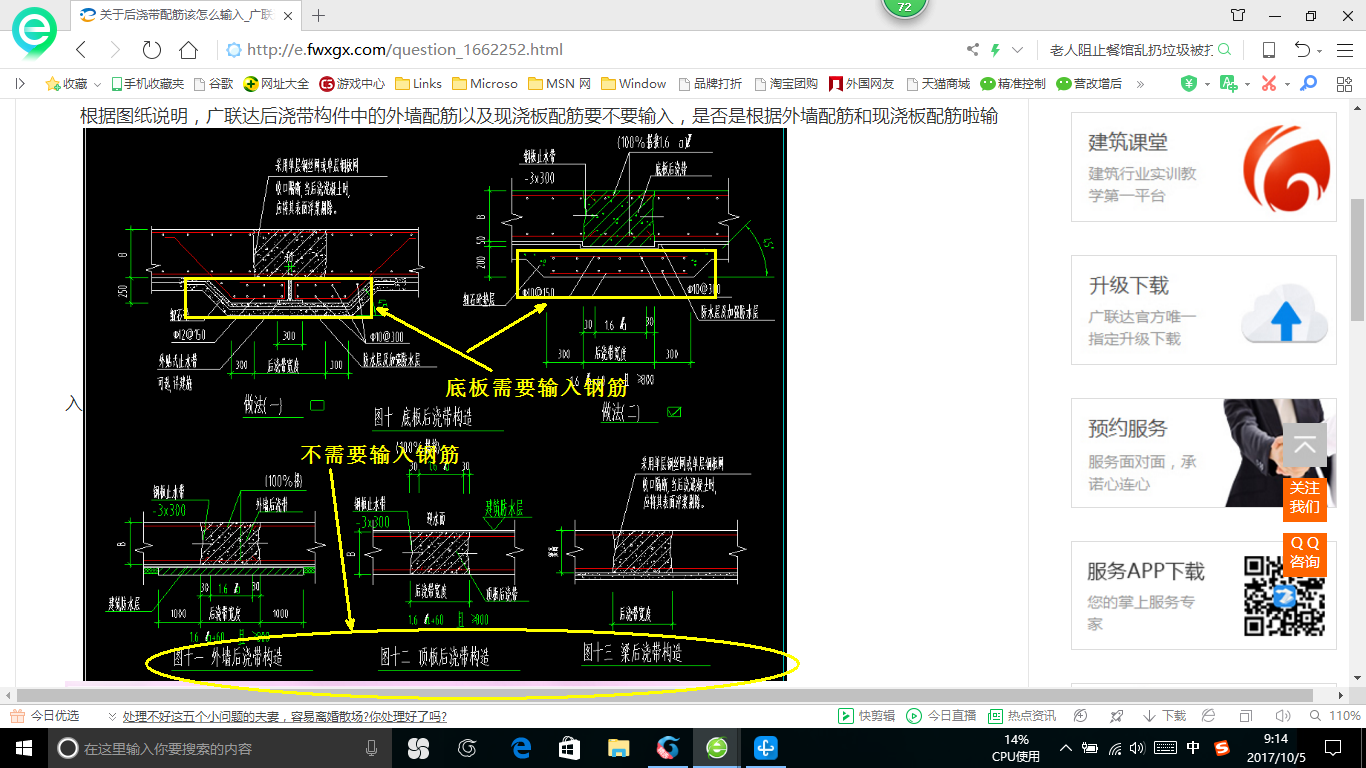Expand the 收藏 favorites dropdown arrow

click(x=97, y=84)
